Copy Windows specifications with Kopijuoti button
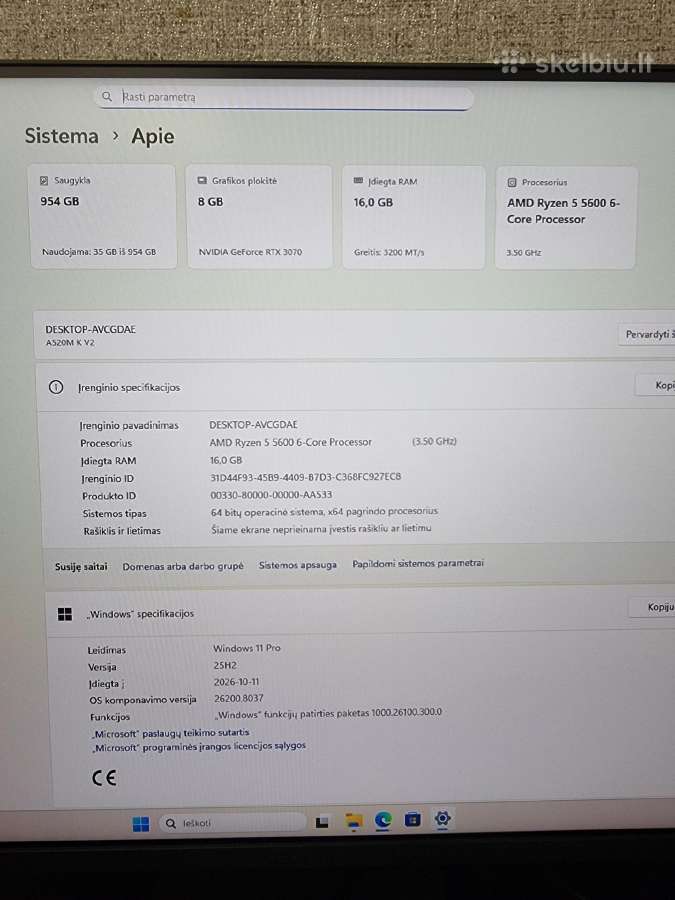This screenshot has width=675, height=900. 652,607
